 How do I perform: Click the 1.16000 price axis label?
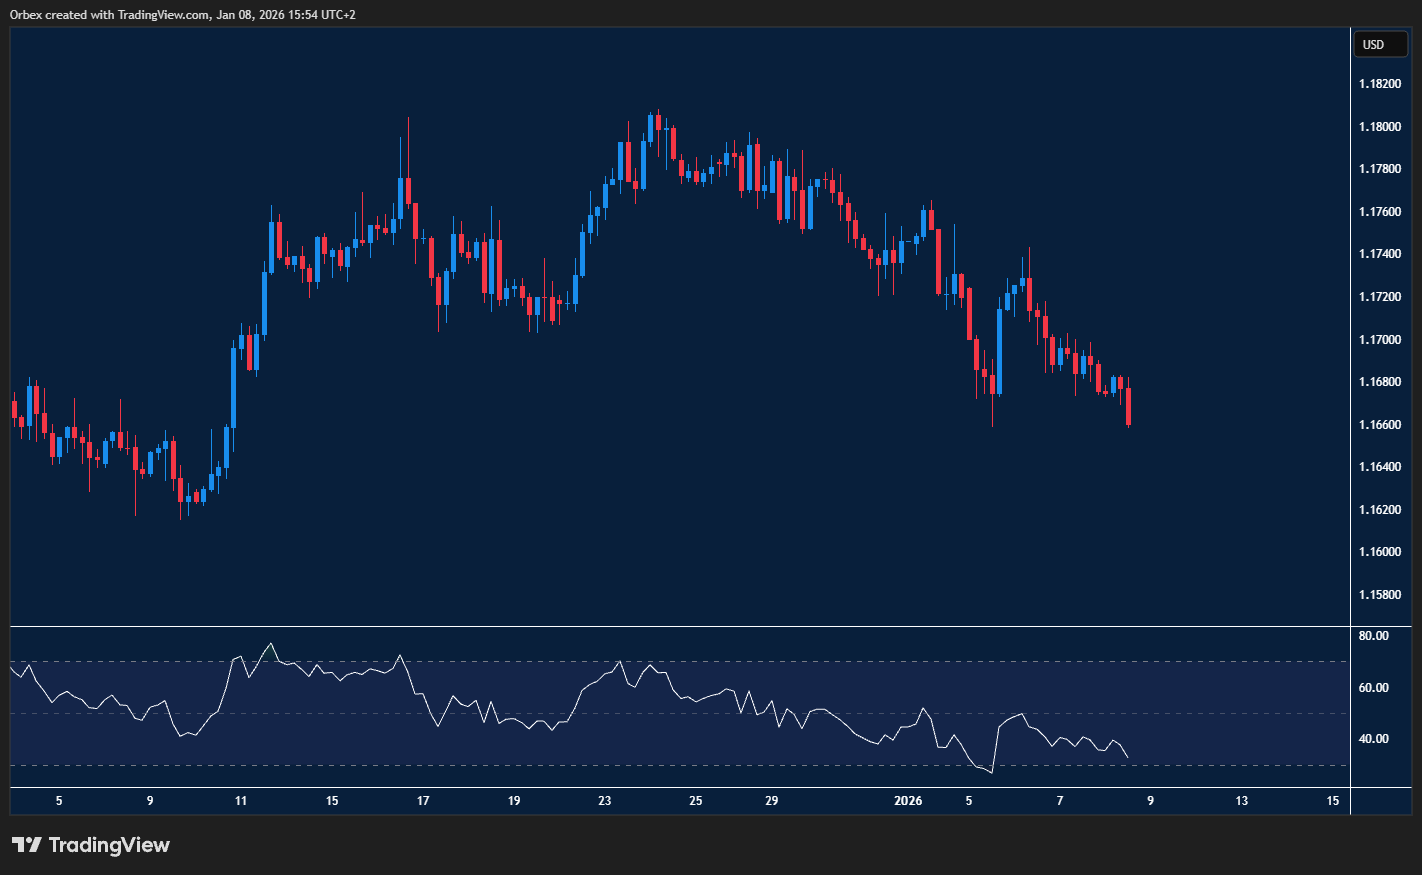(x=1381, y=551)
